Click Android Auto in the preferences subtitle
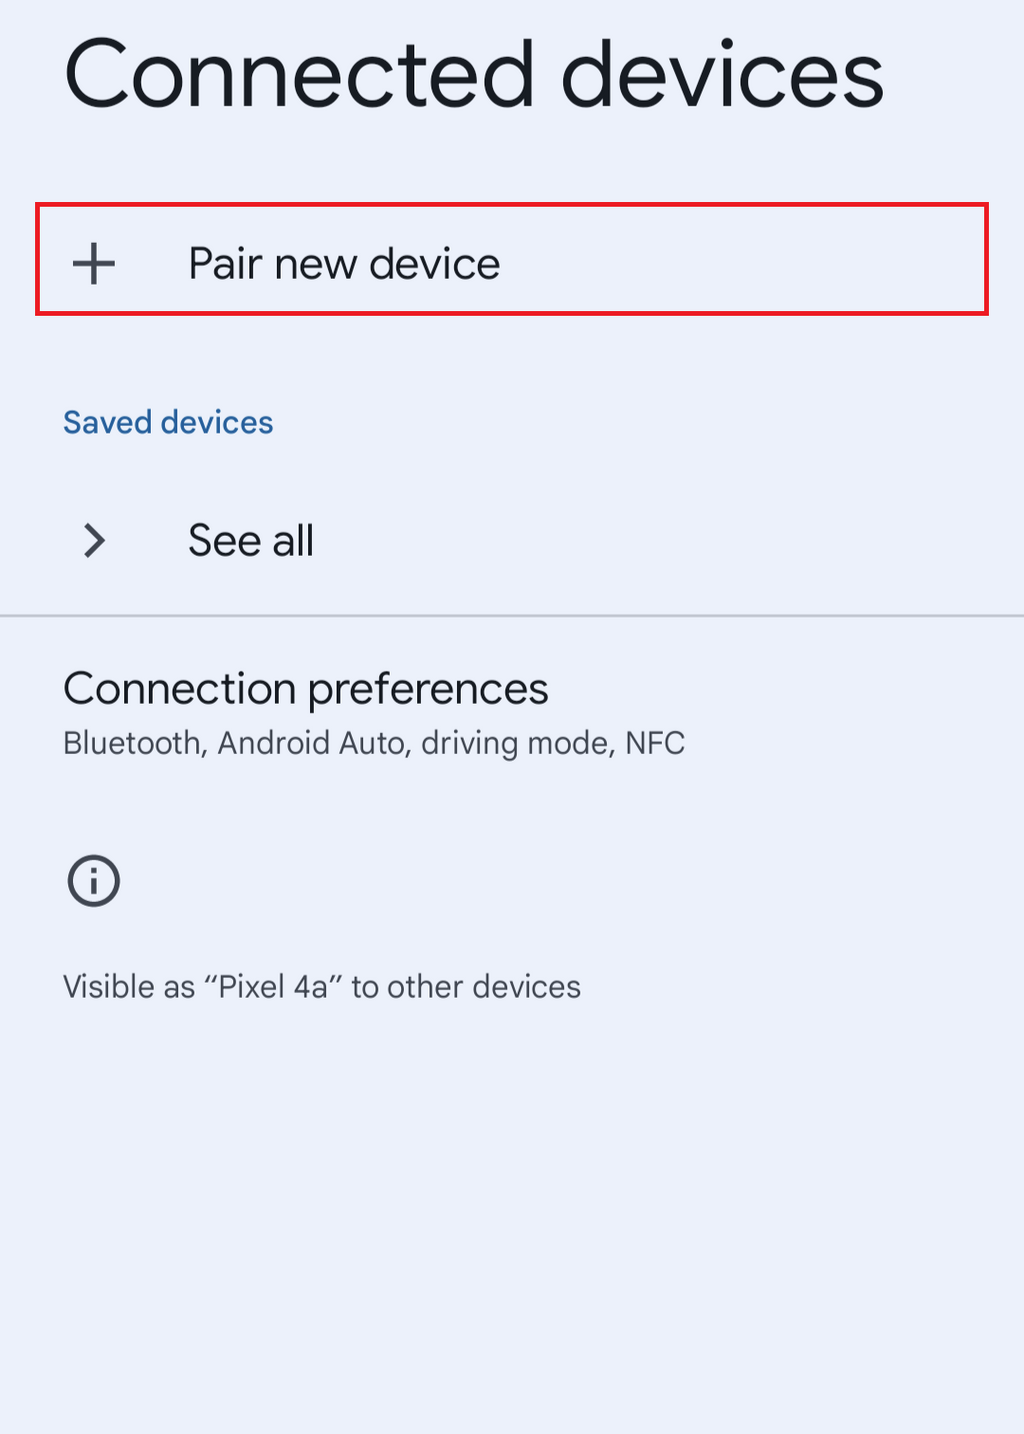This screenshot has height=1434, width=1024. coord(311,743)
